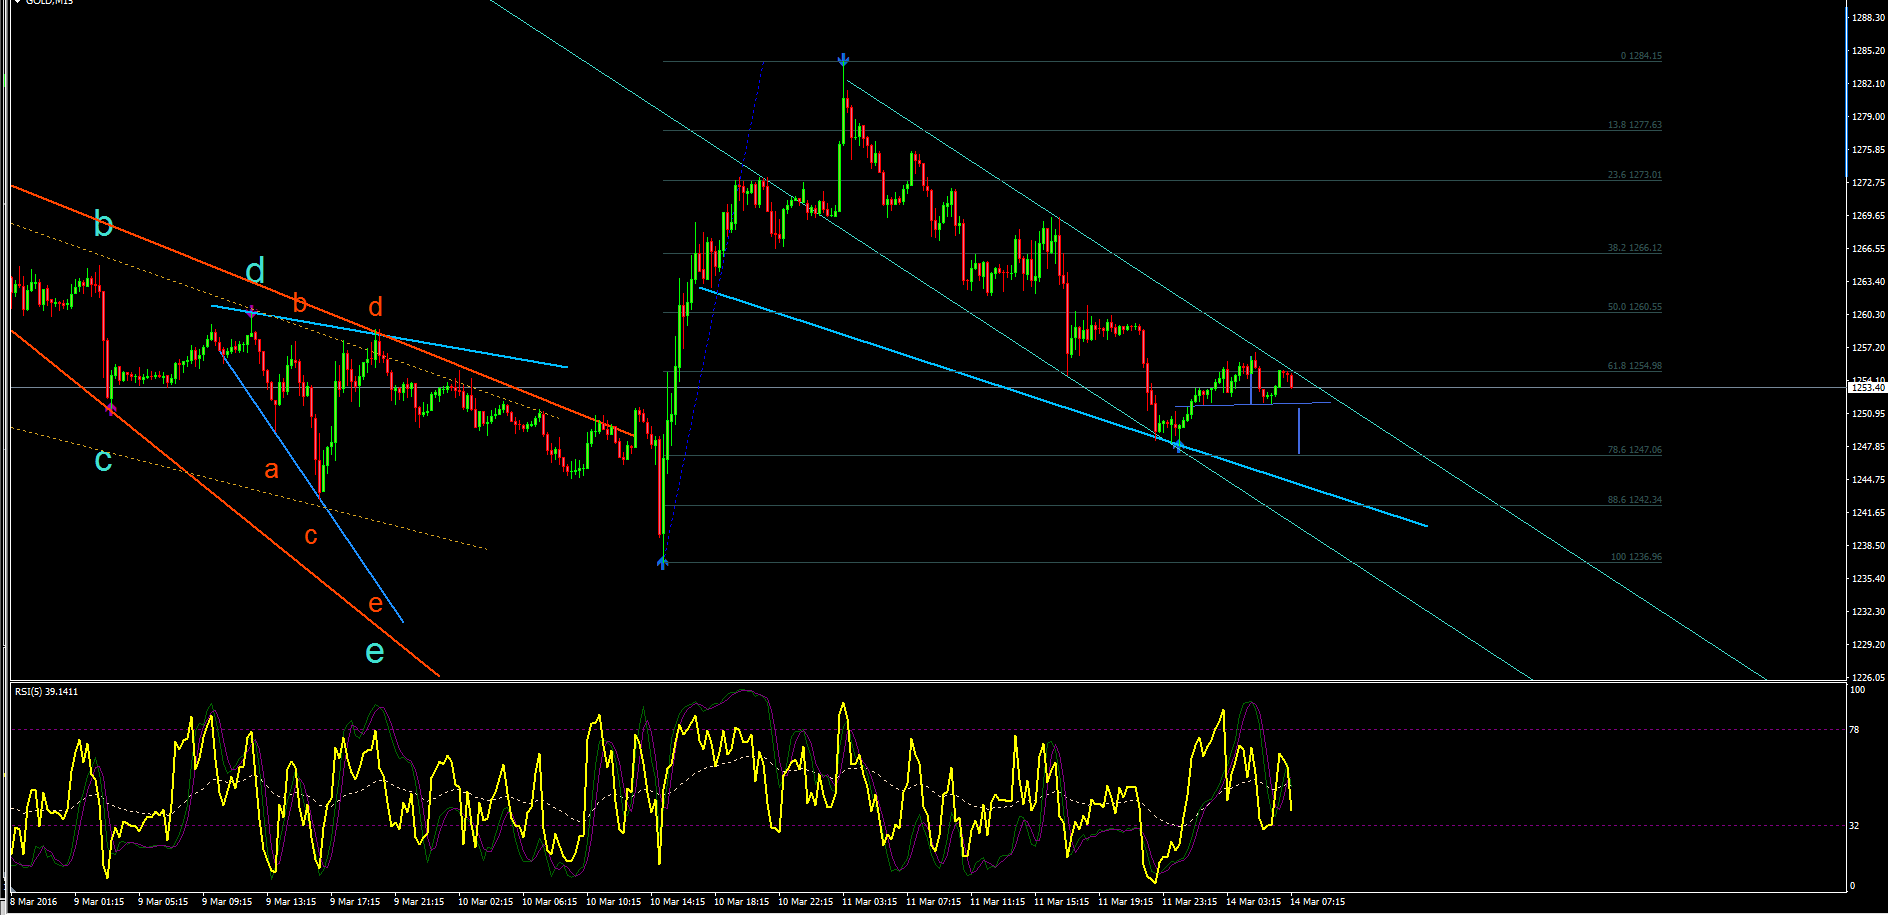Screen dimensions: 1888x915
Task: Click the cyan wave label 'b'
Action: 103,224
